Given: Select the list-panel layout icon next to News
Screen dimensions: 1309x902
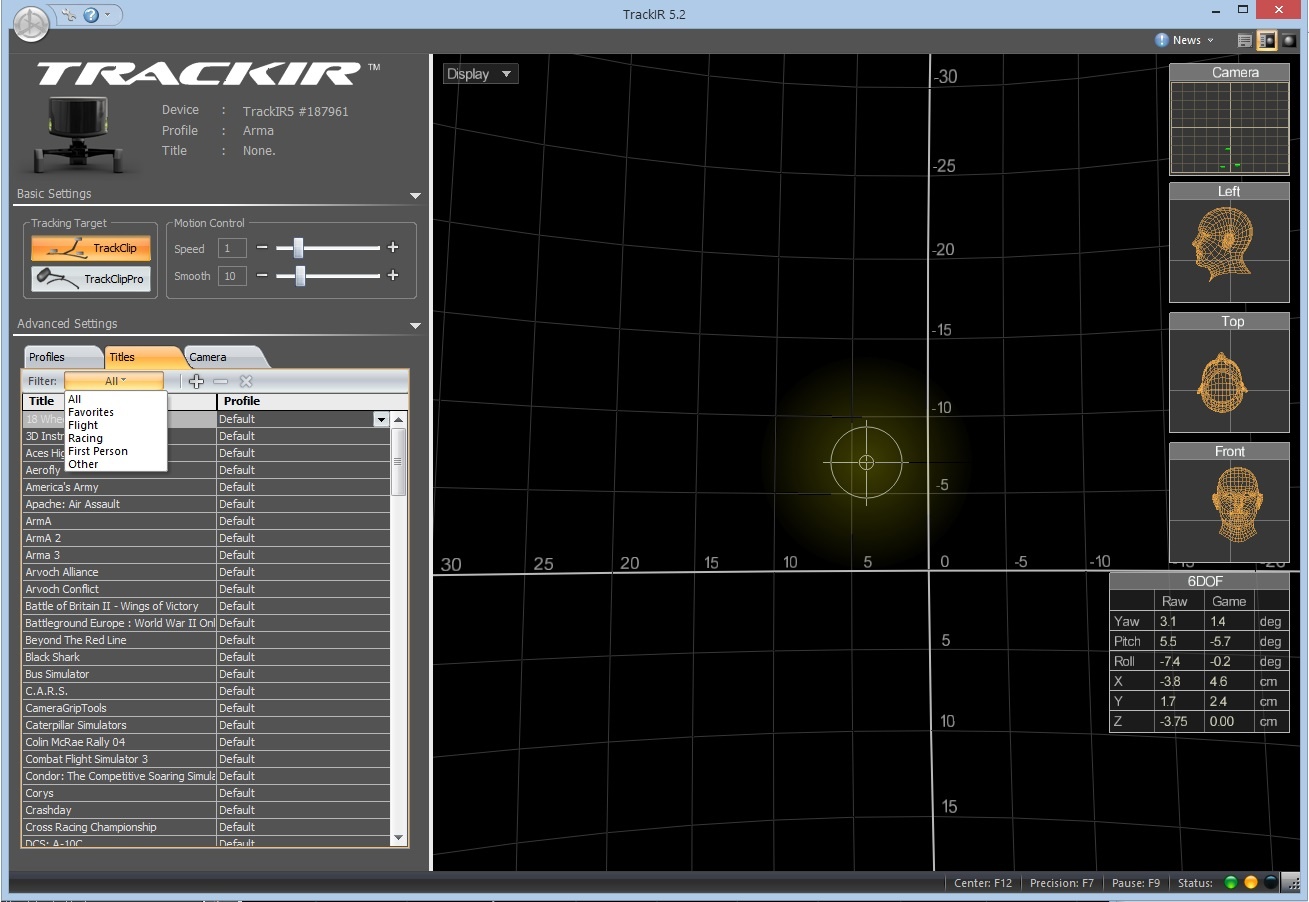Looking at the screenshot, I should point(1245,41).
